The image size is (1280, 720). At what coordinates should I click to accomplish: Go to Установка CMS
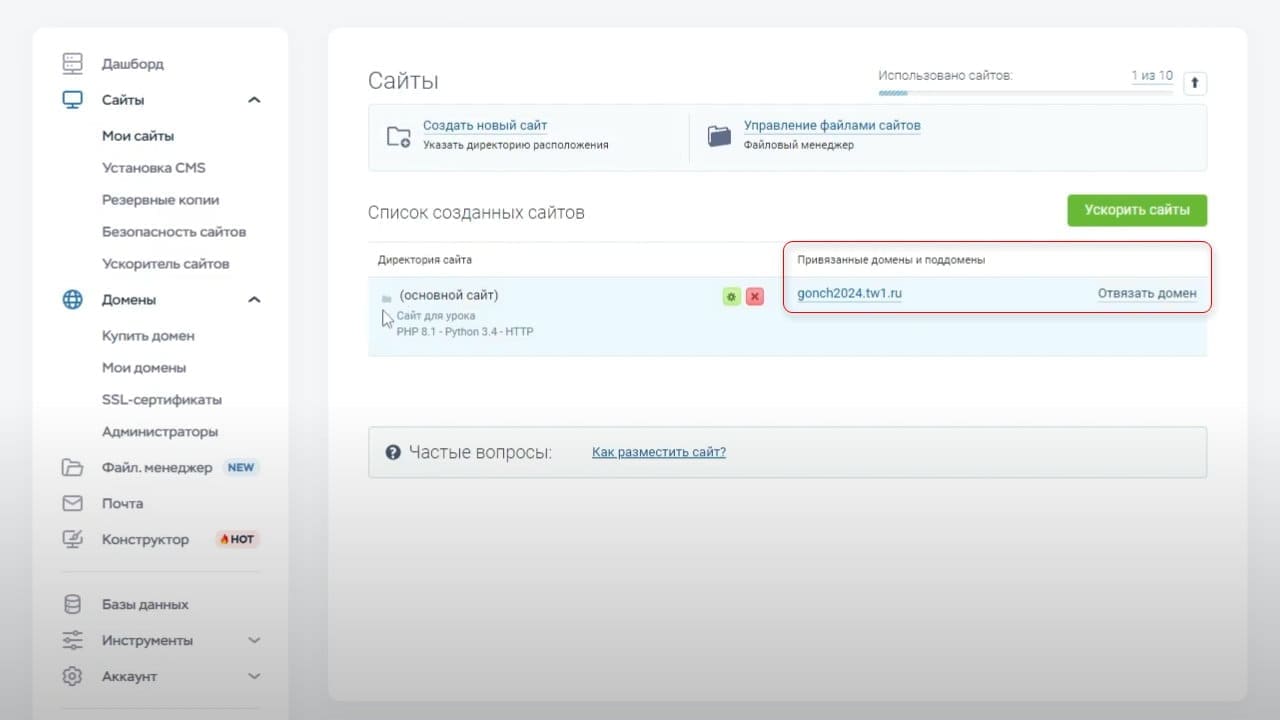[x=154, y=168]
